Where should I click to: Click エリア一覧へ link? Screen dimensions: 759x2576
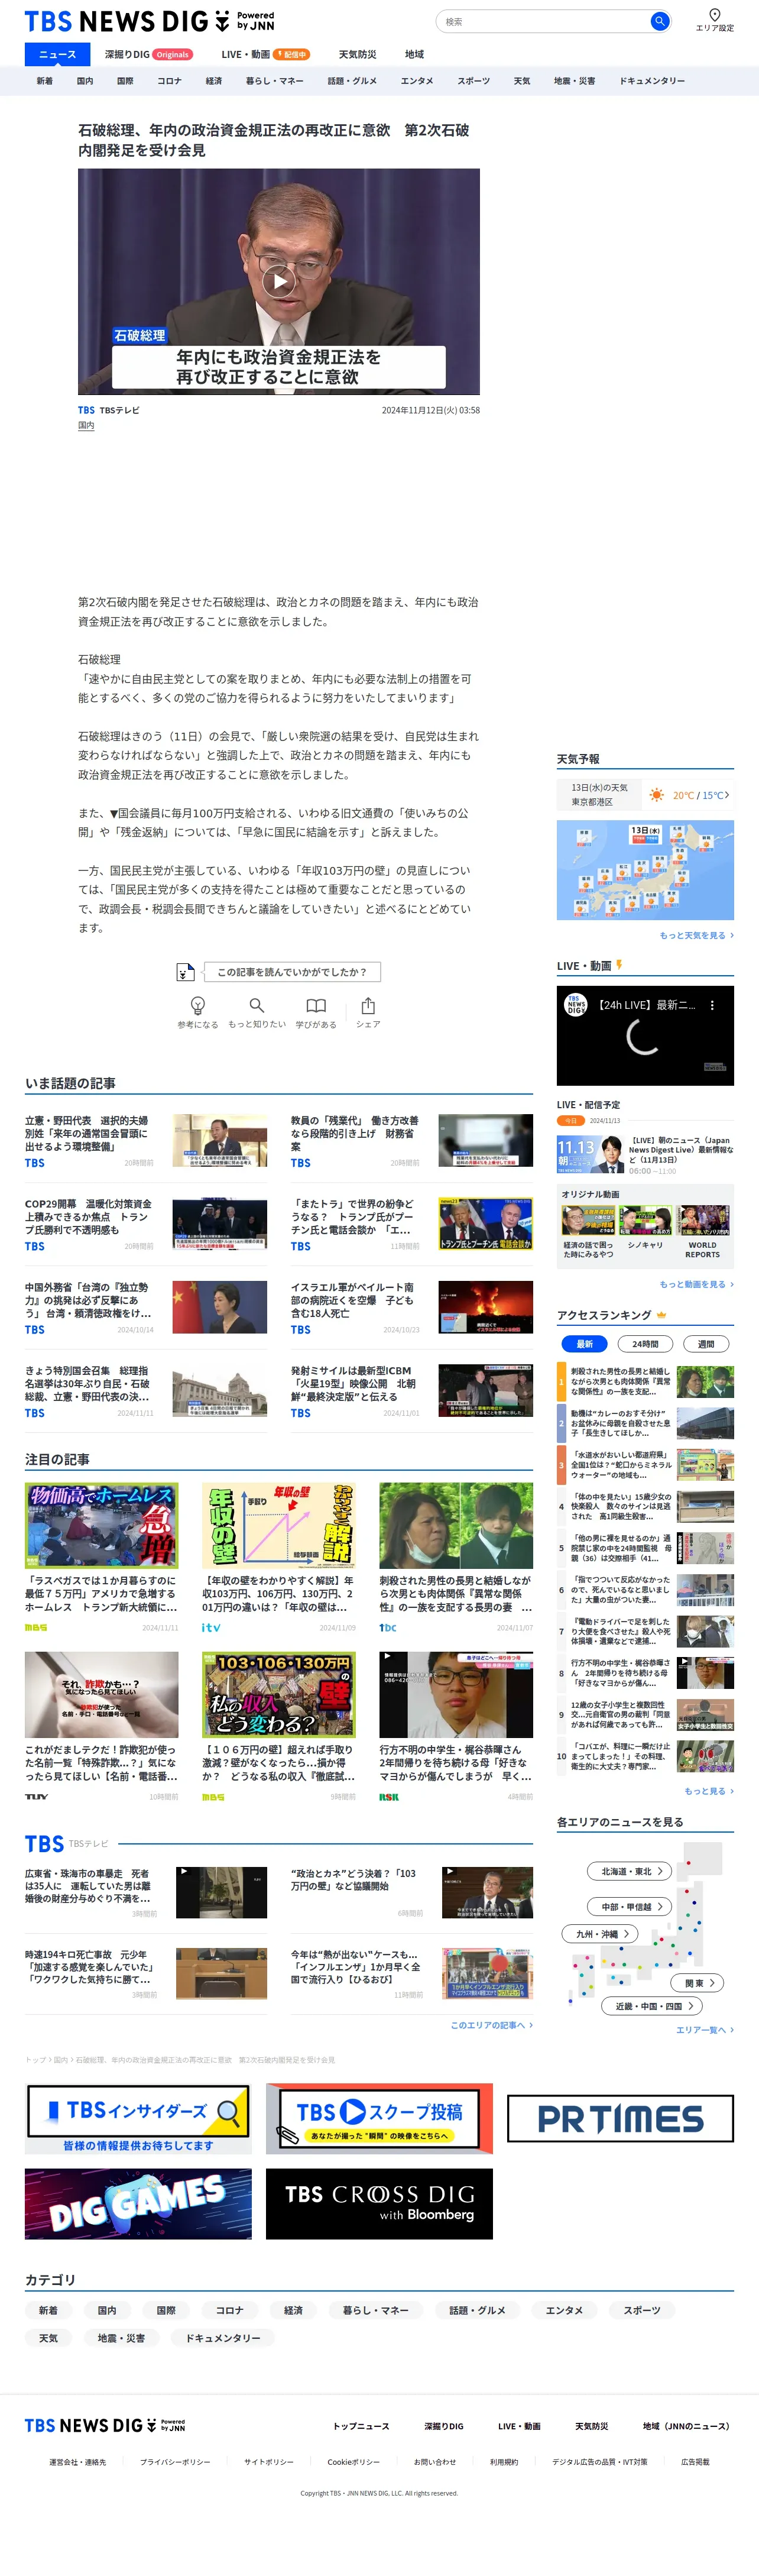pyautogui.click(x=704, y=2030)
